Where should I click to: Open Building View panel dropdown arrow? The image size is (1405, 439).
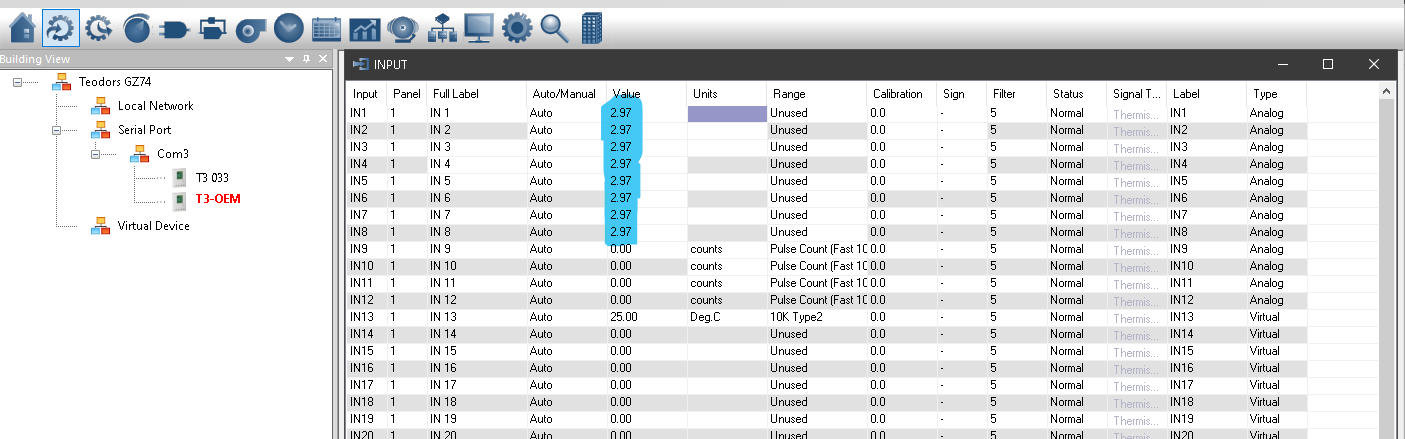coord(289,60)
